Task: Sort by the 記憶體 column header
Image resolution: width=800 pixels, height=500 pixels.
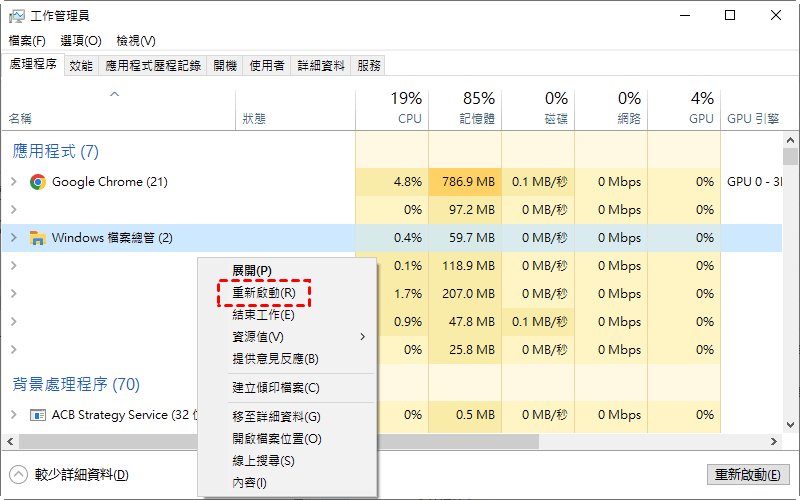Action: point(465,109)
